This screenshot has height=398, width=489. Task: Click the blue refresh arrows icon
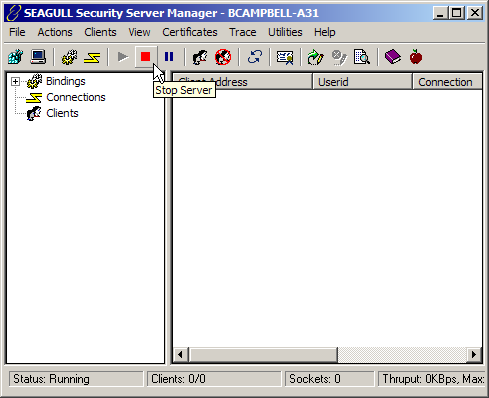(x=254, y=57)
